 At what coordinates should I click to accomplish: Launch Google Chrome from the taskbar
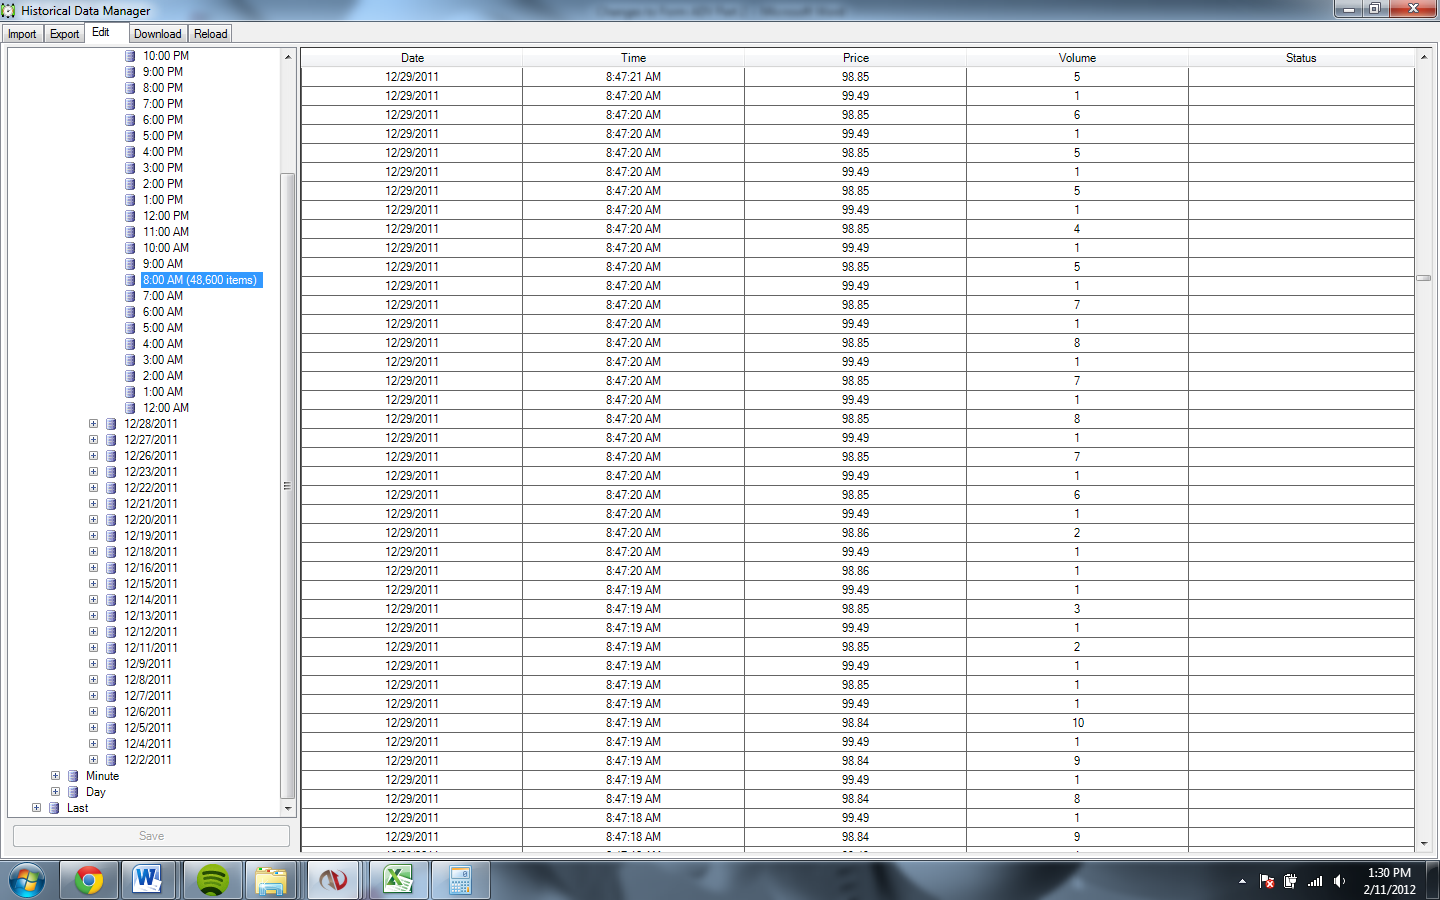(89, 881)
